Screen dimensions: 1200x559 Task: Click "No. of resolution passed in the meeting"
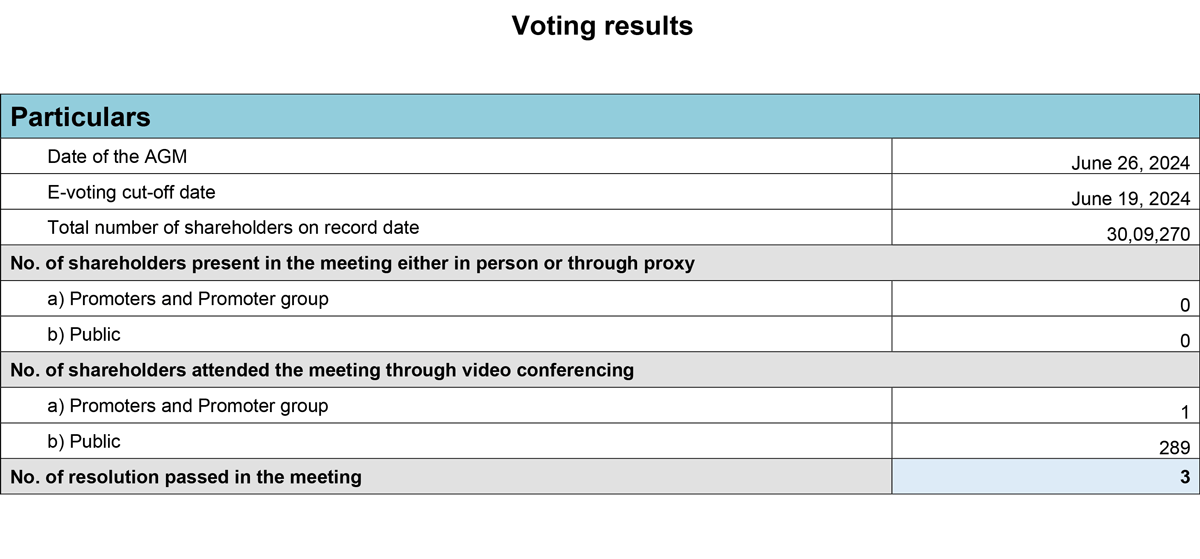[x=186, y=477]
